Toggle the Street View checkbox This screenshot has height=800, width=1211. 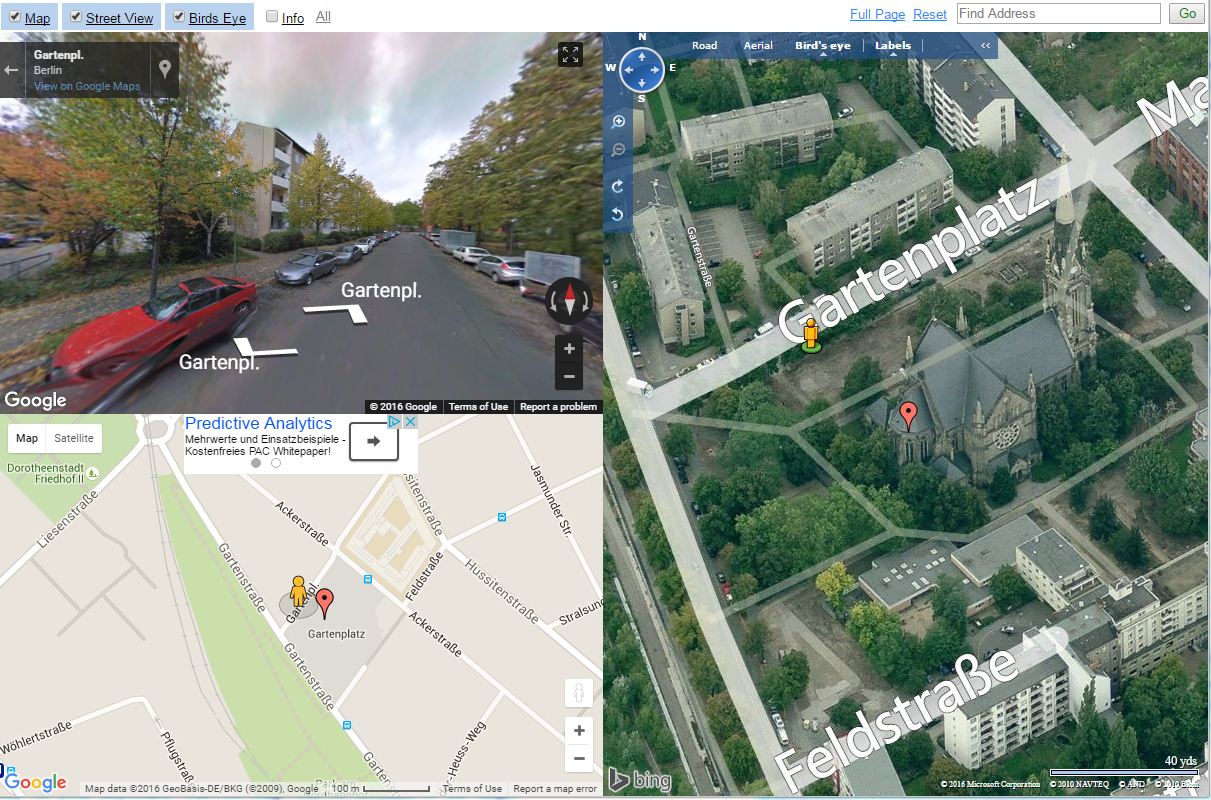tap(76, 17)
